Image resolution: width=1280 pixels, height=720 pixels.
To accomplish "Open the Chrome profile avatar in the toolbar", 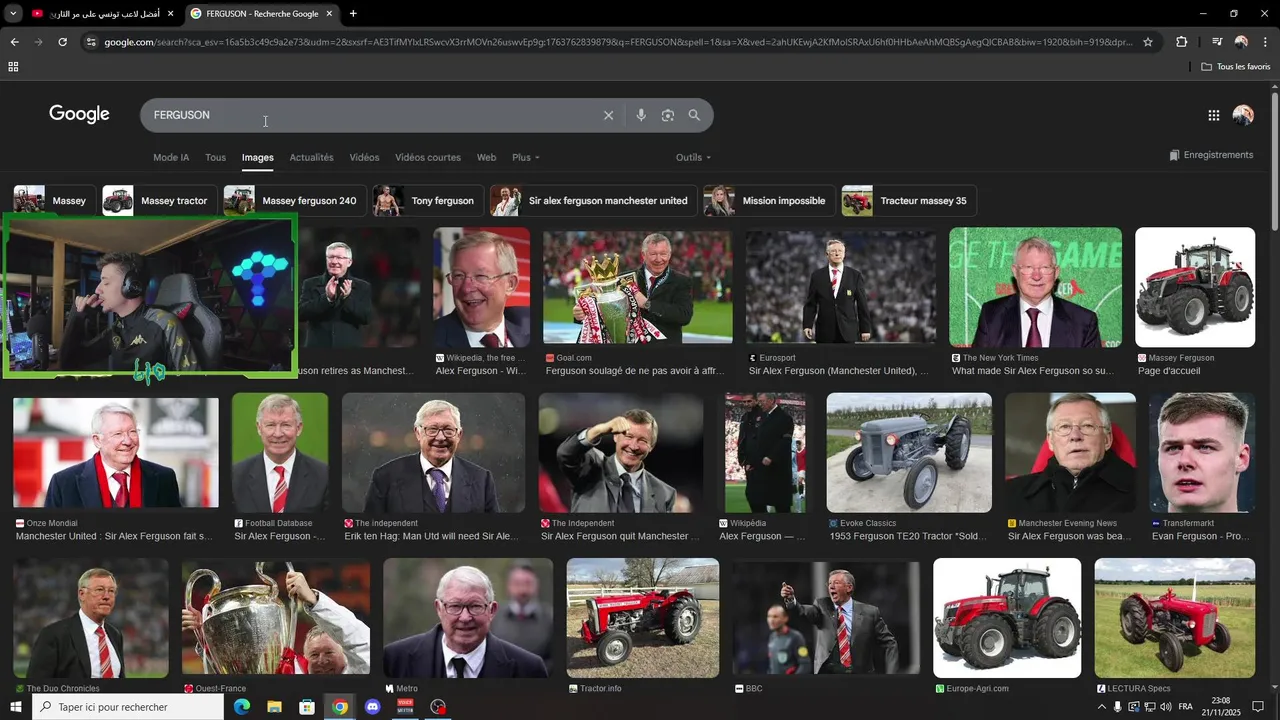I will tap(1241, 42).
